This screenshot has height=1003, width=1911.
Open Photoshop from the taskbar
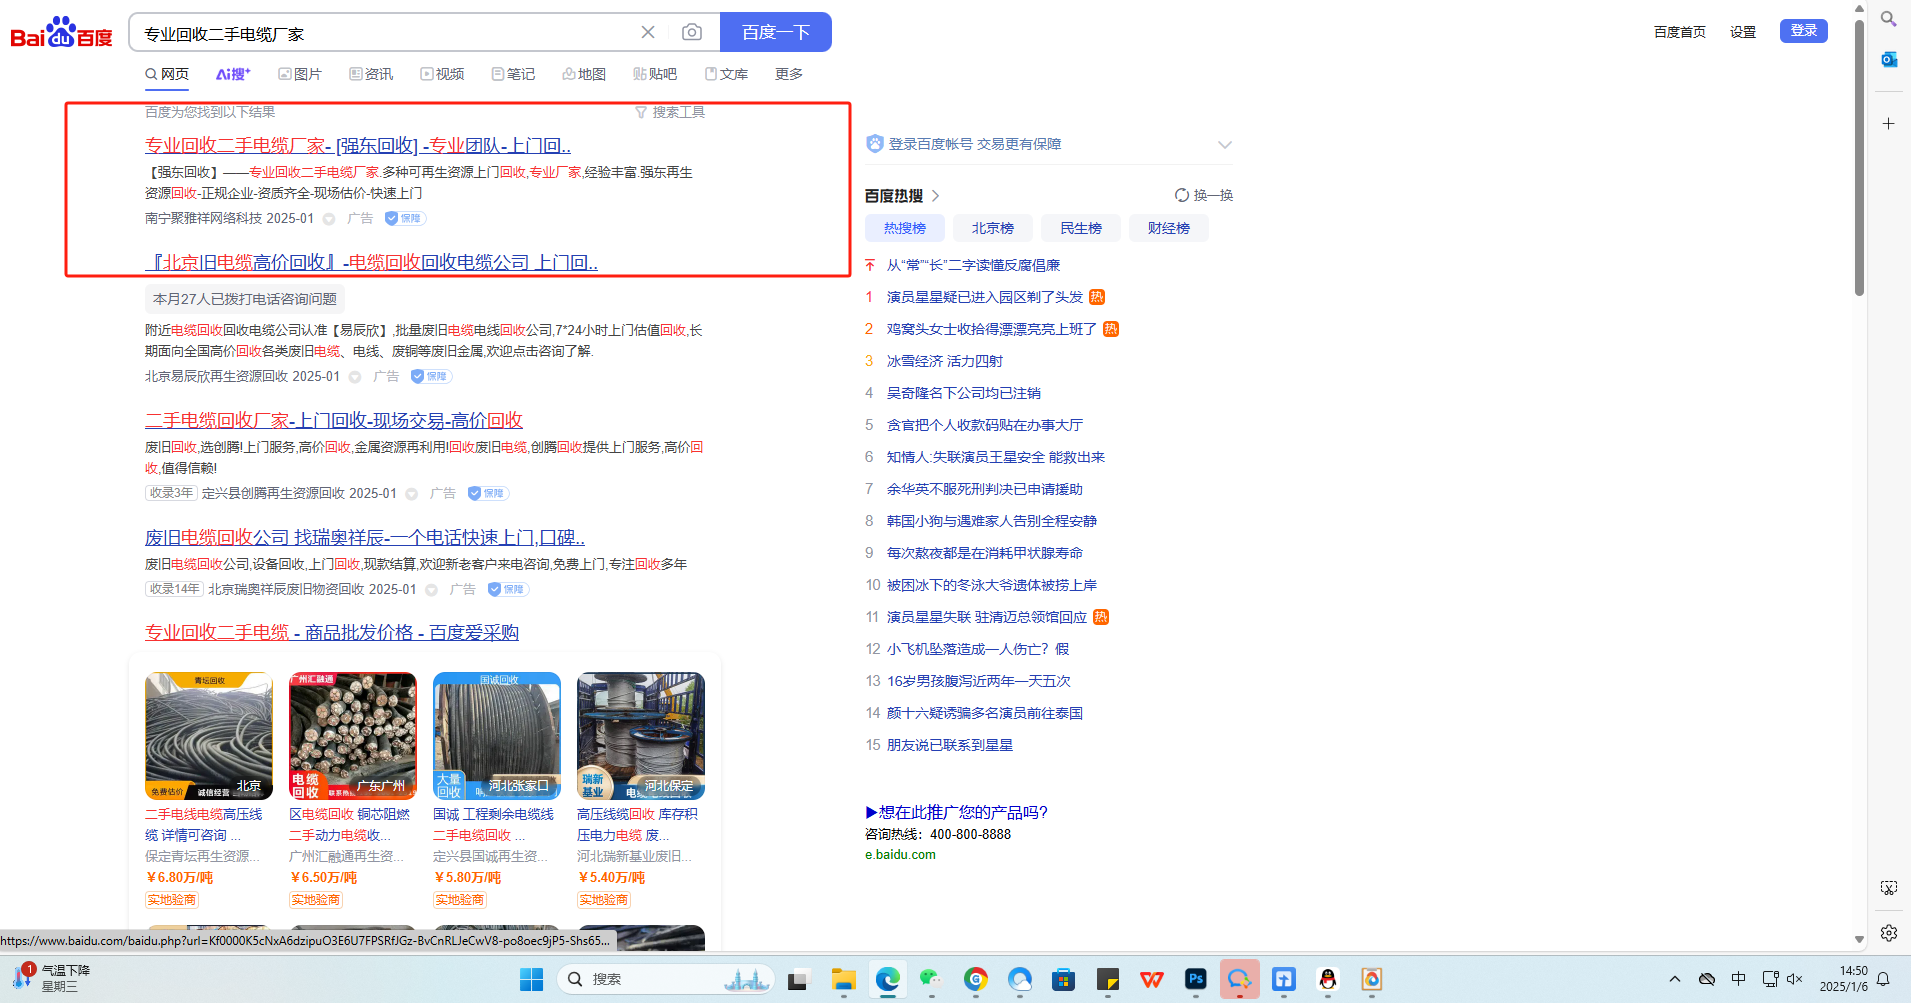pyautogui.click(x=1195, y=979)
